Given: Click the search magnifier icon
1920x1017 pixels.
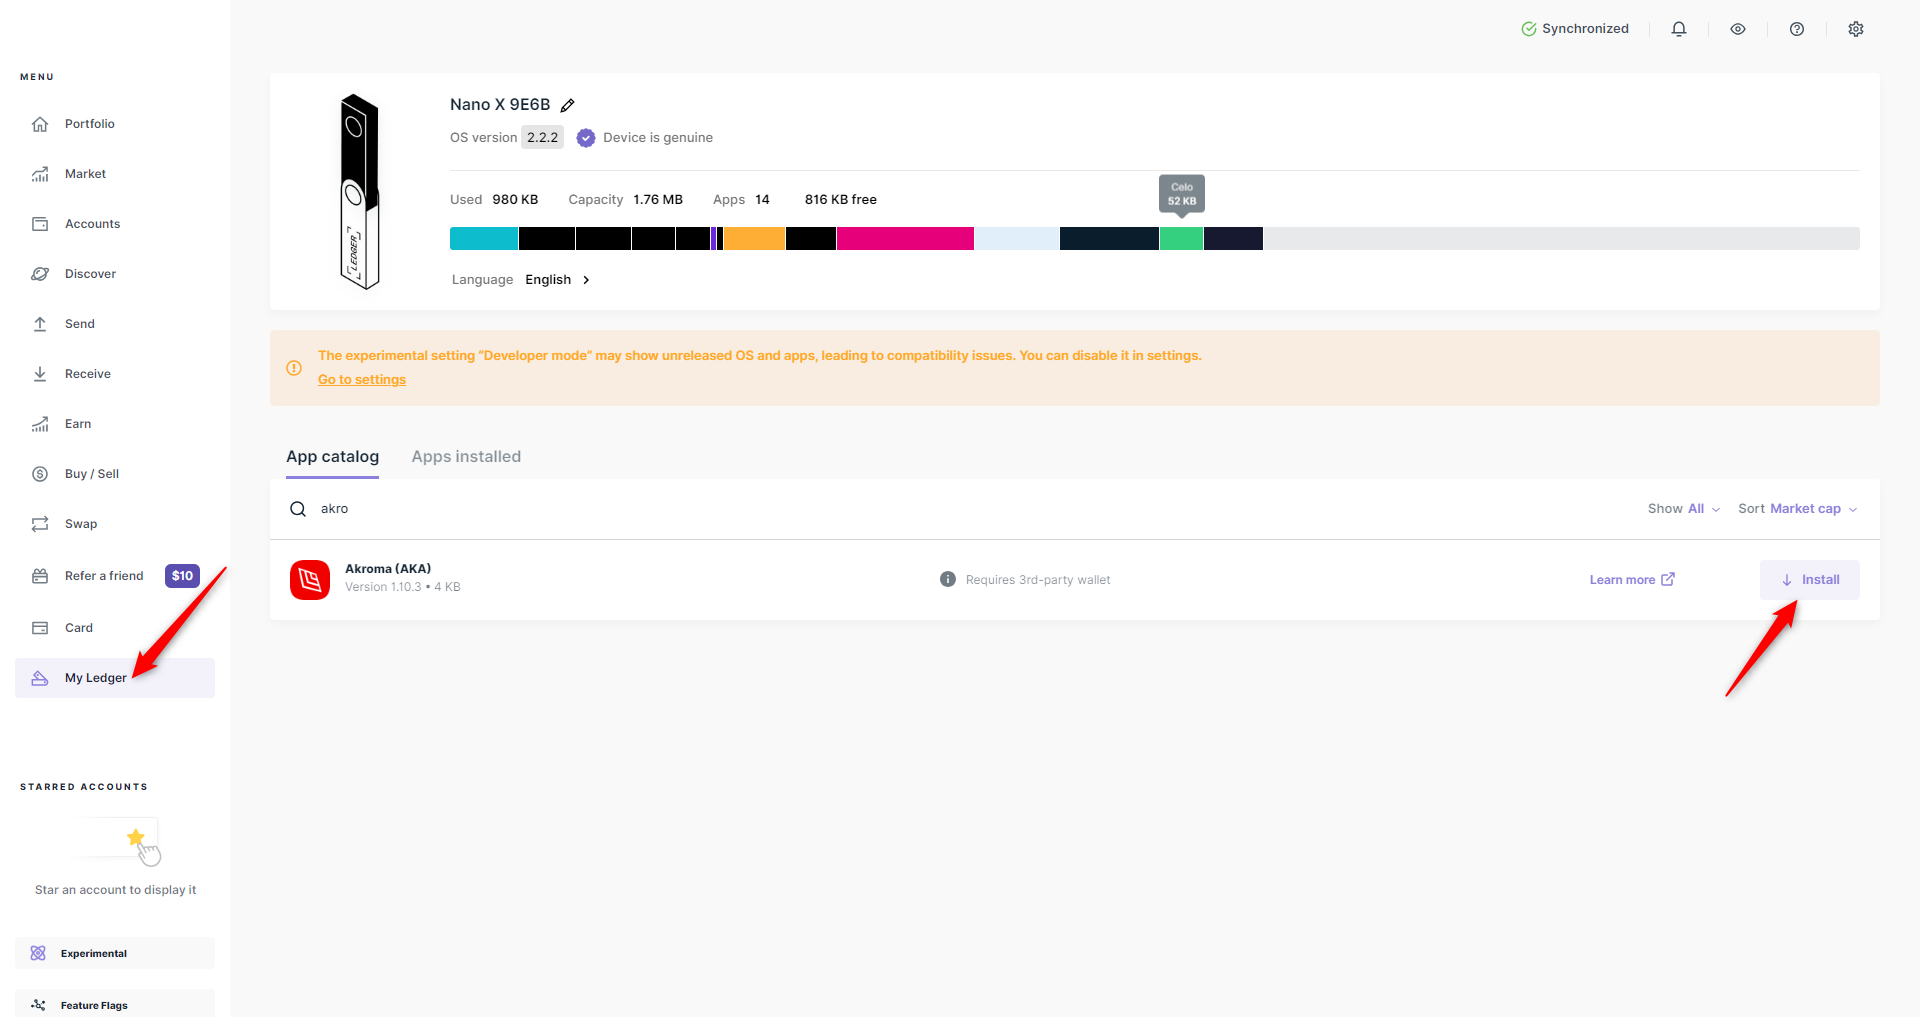Looking at the screenshot, I should 298,509.
